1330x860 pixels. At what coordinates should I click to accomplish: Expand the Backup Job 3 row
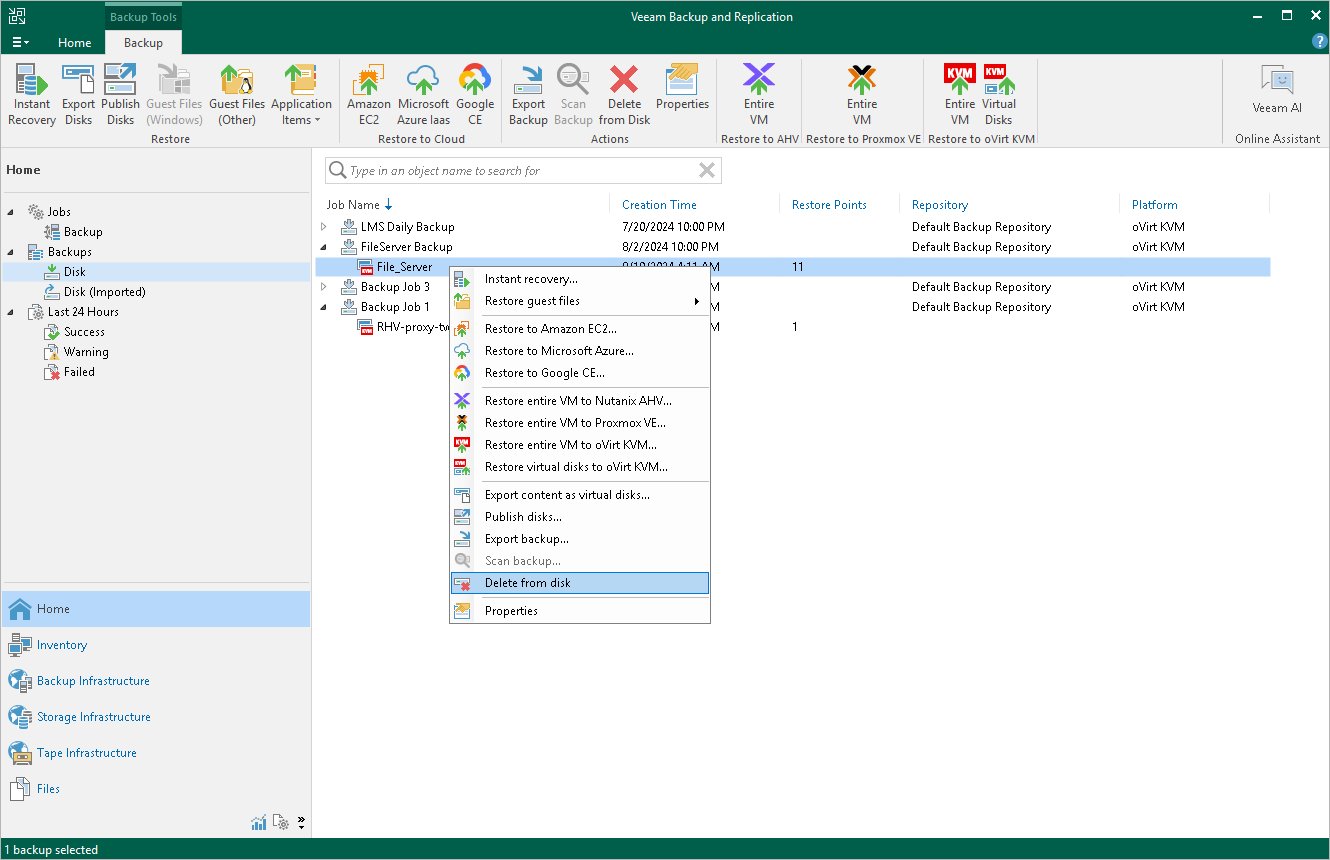323,287
